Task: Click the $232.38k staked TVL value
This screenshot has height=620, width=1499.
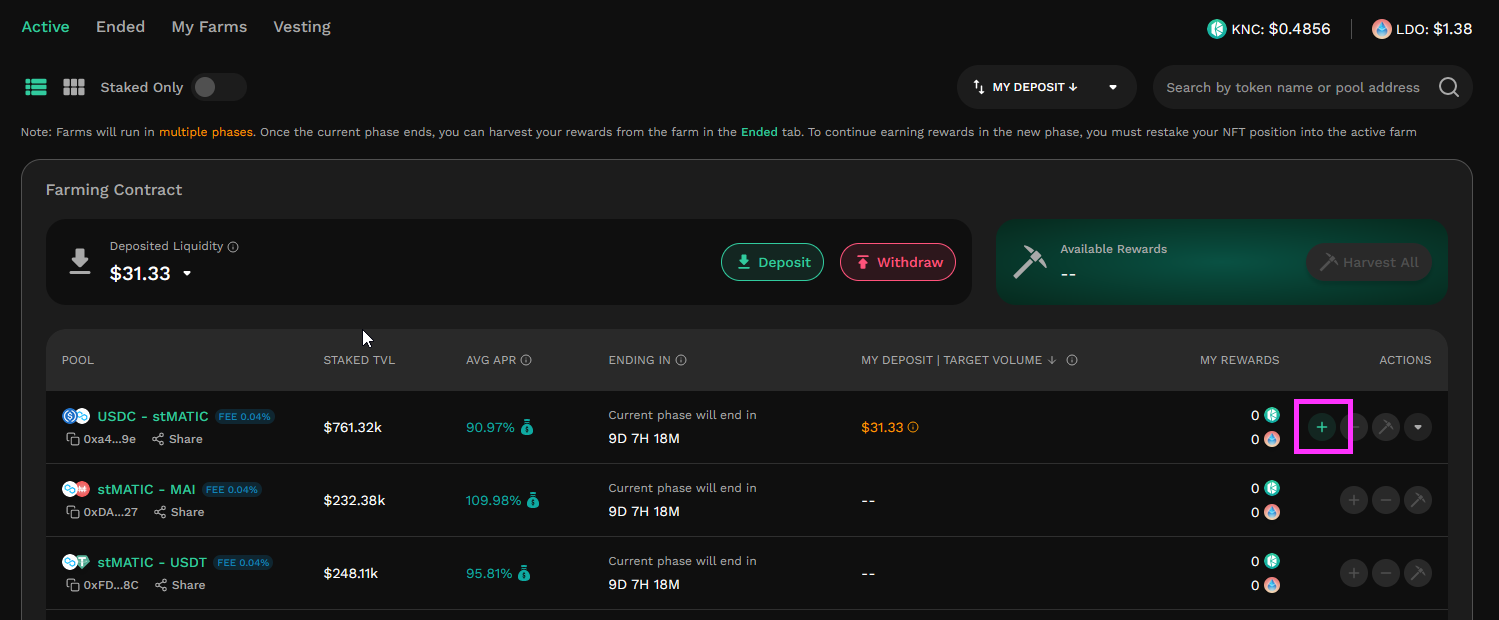Action: pos(354,500)
